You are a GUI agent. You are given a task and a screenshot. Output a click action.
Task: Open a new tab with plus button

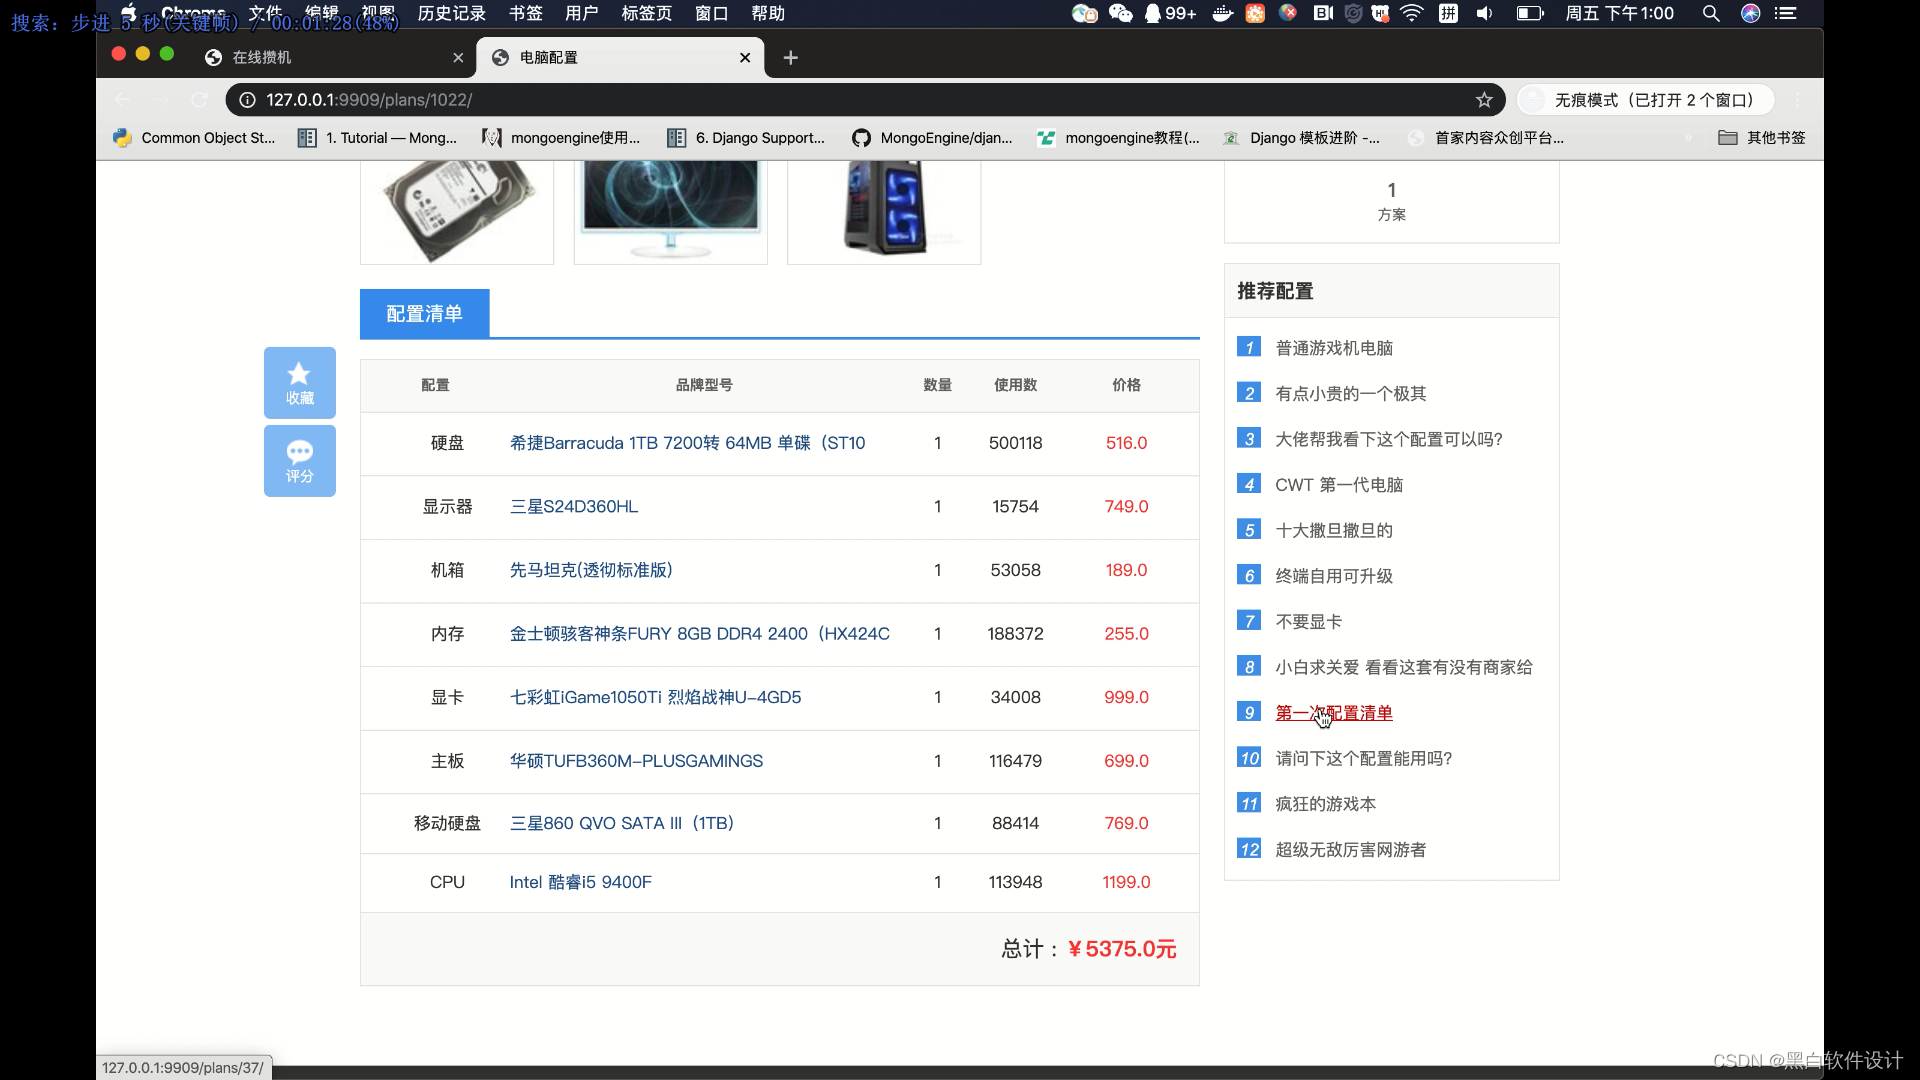(x=791, y=58)
